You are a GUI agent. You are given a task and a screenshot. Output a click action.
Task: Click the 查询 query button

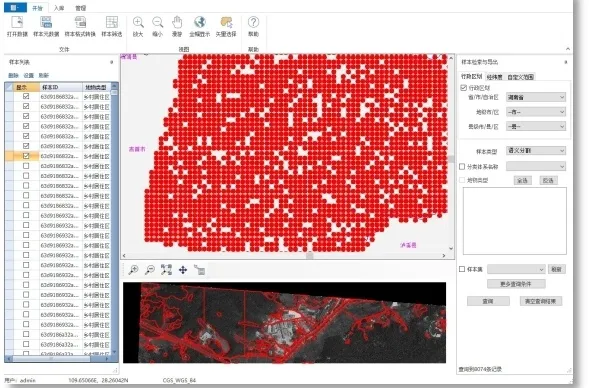click(488, 301)
